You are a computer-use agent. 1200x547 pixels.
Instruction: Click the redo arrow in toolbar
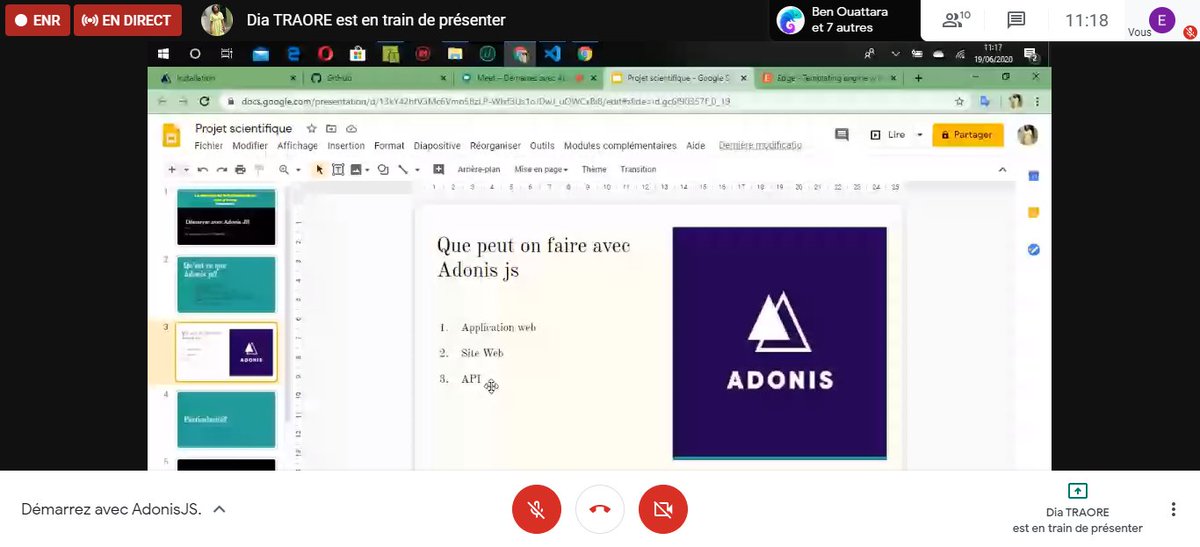tap(222, 170)
